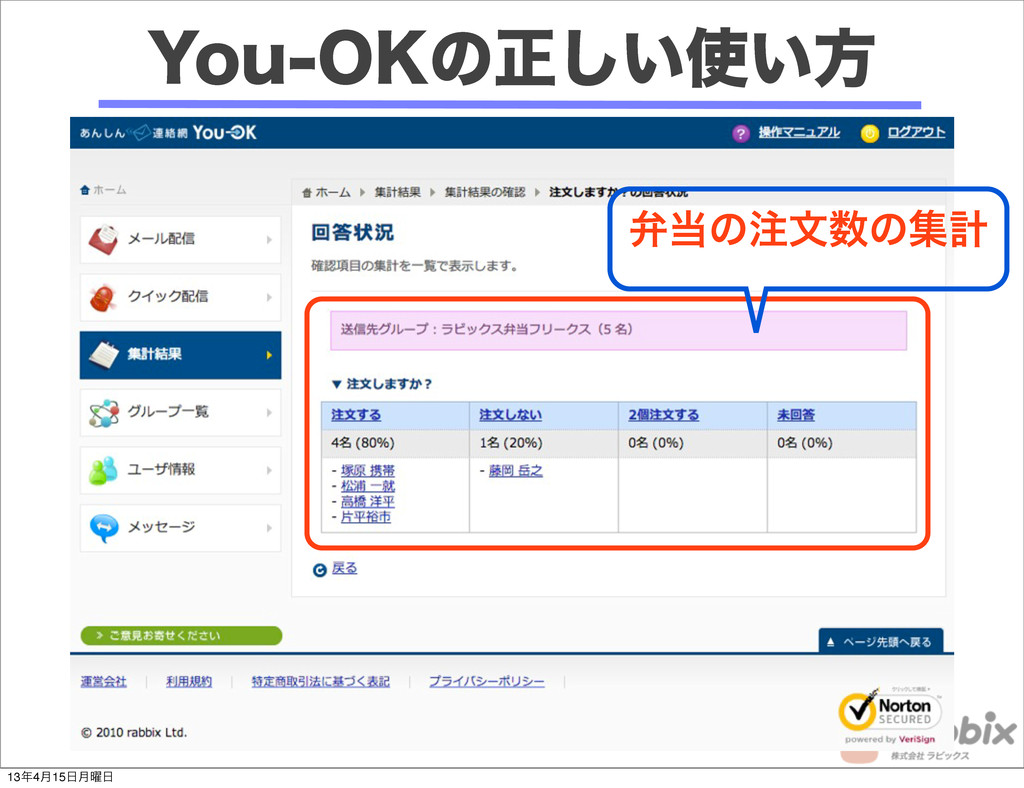
Task: Click the red envelope メール配信 icon
Action: coord(103,240)
